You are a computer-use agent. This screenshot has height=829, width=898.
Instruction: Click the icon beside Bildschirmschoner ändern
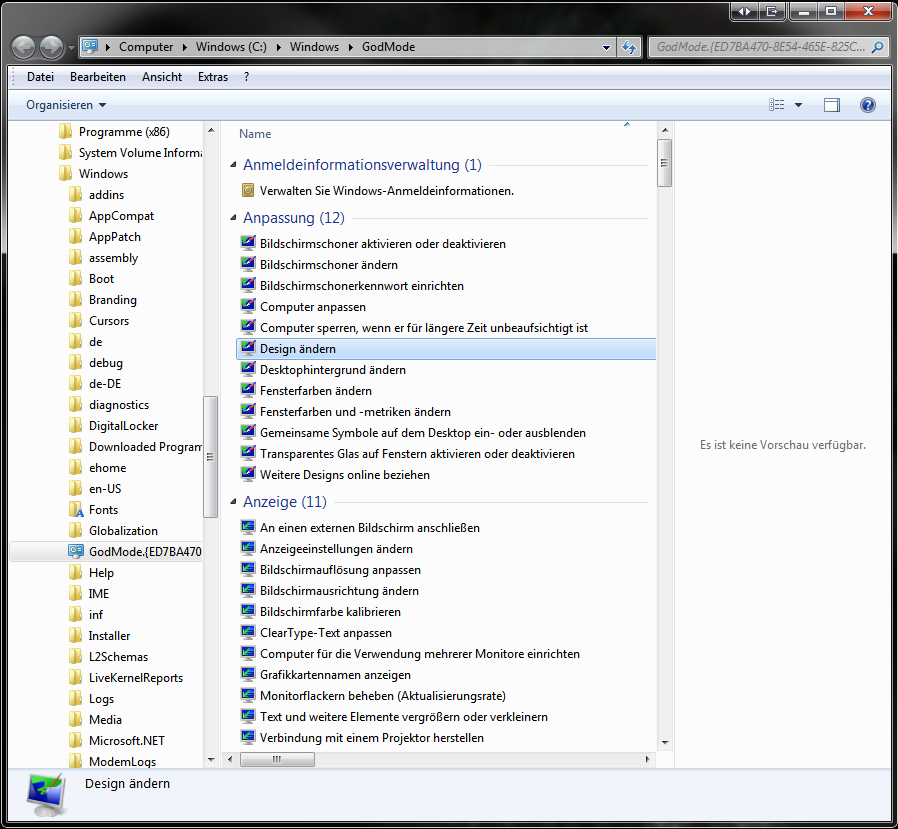(x=248, y=264)
